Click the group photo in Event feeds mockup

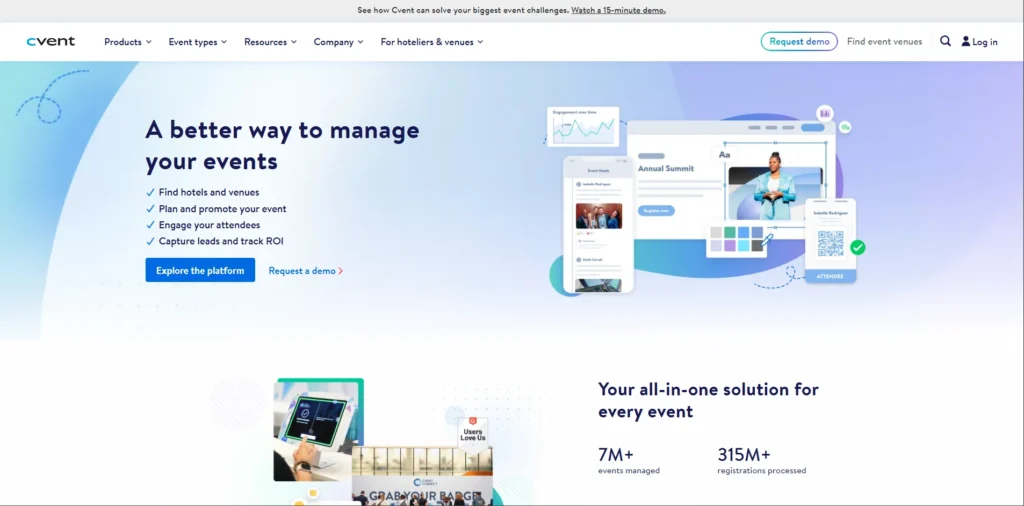pos(599,215)
